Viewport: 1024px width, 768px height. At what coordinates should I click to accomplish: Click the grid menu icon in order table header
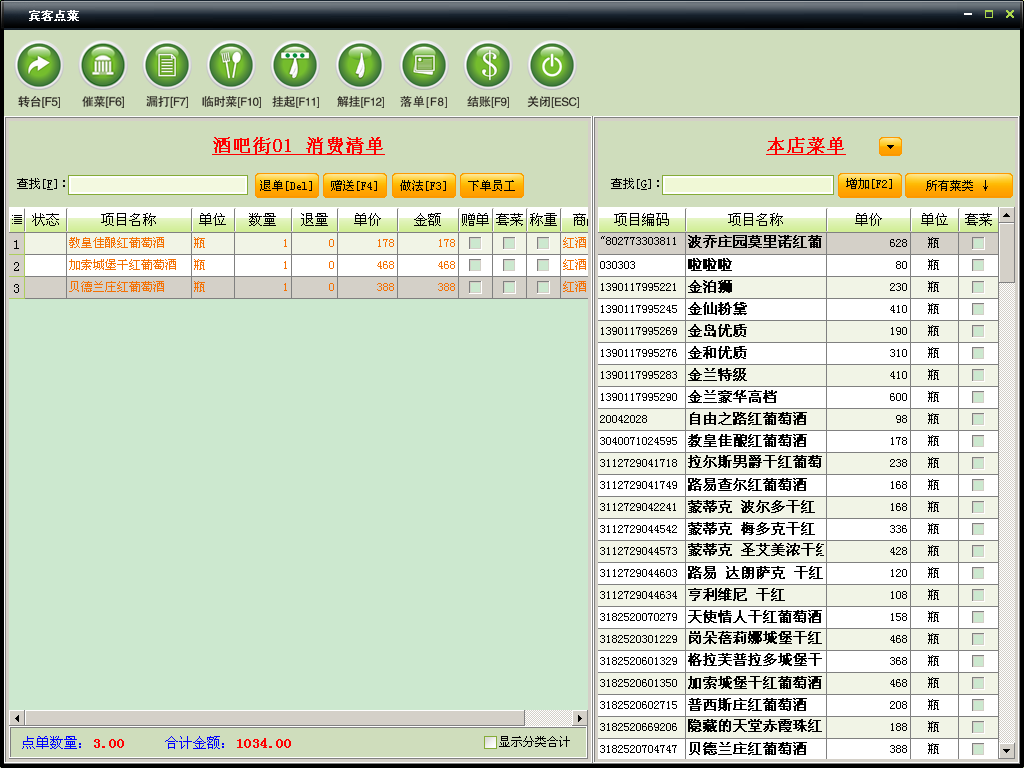(x=16, y=220)
